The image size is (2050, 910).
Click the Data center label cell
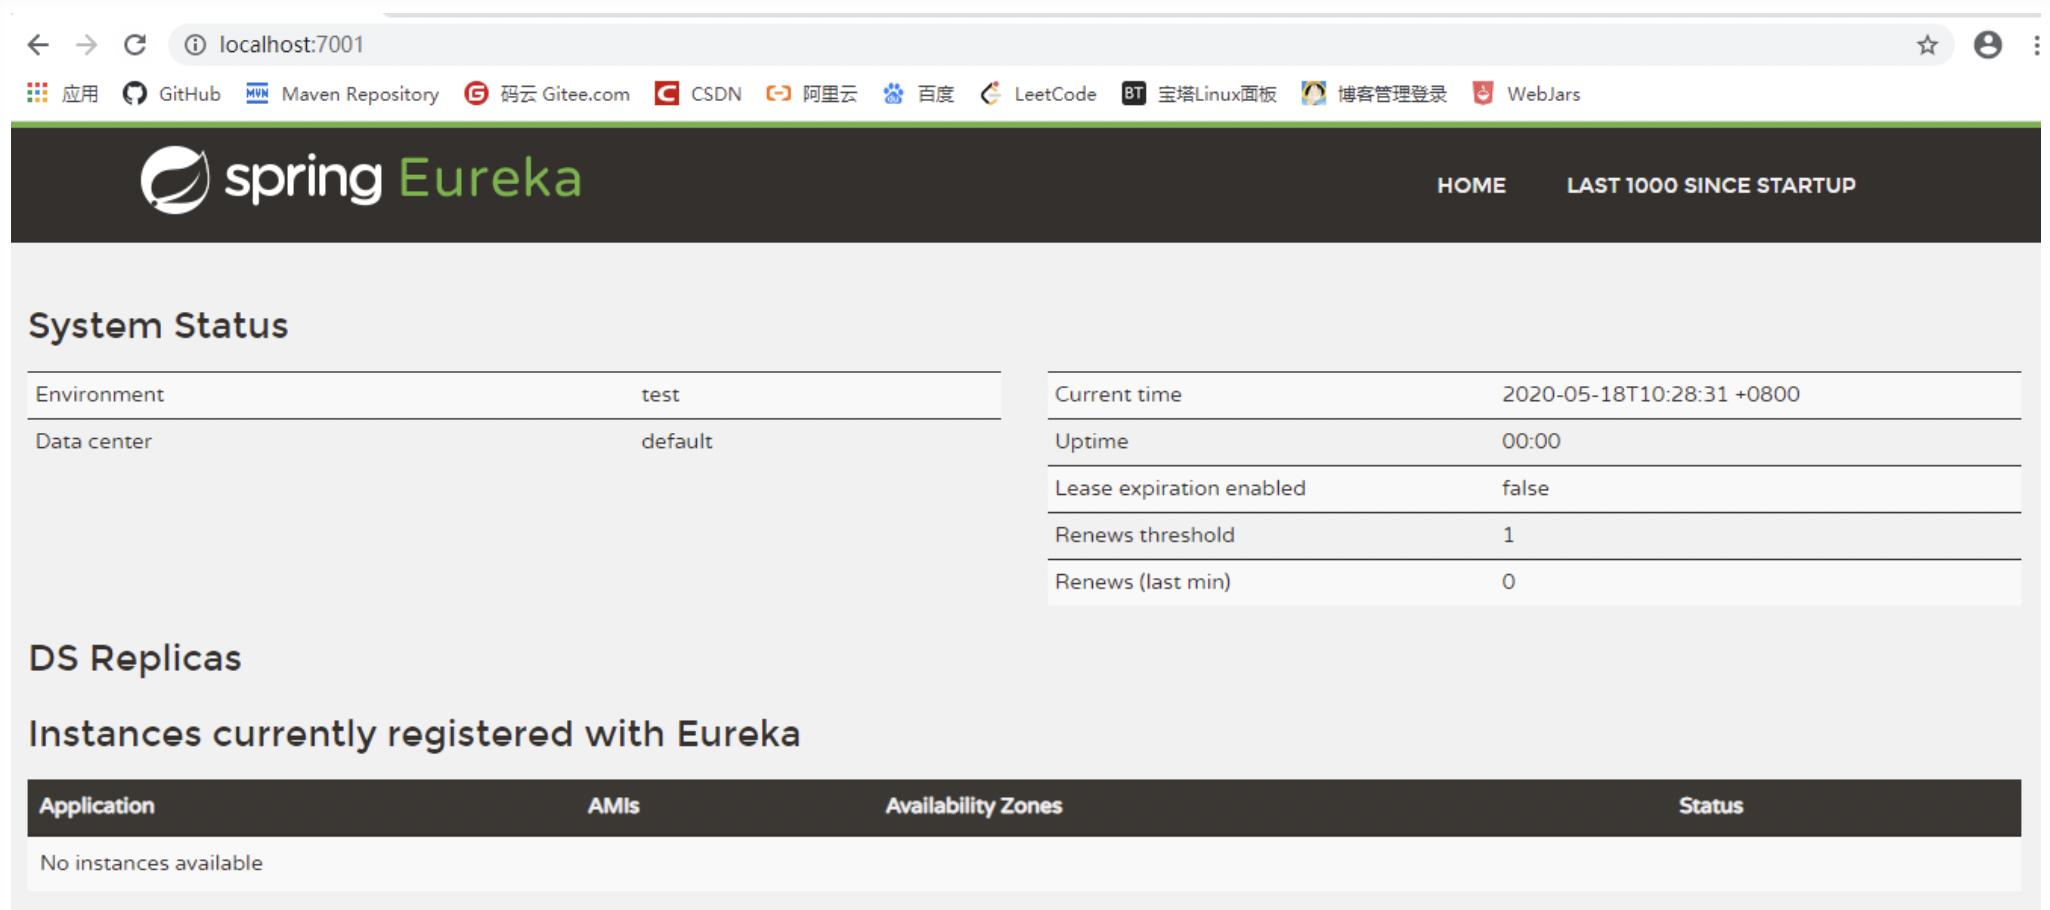pyautogui.click(x=93, y=441)
